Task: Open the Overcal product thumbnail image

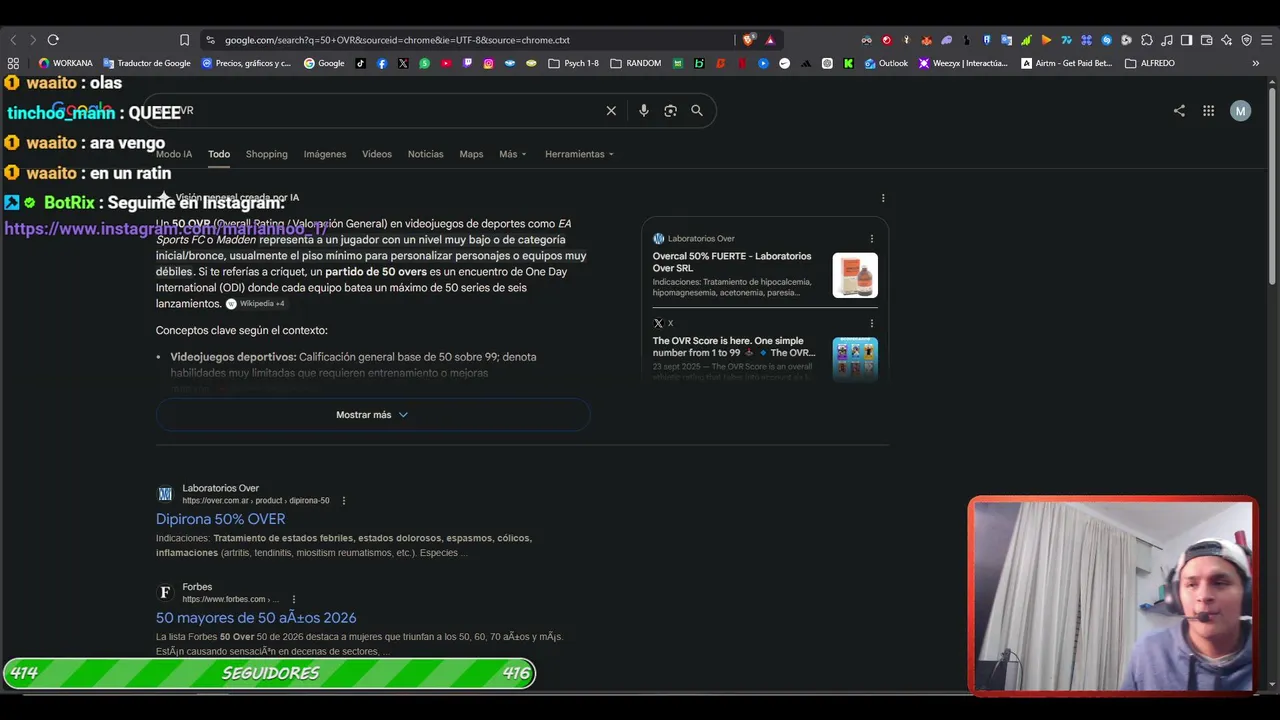Action: coord(855,275)
